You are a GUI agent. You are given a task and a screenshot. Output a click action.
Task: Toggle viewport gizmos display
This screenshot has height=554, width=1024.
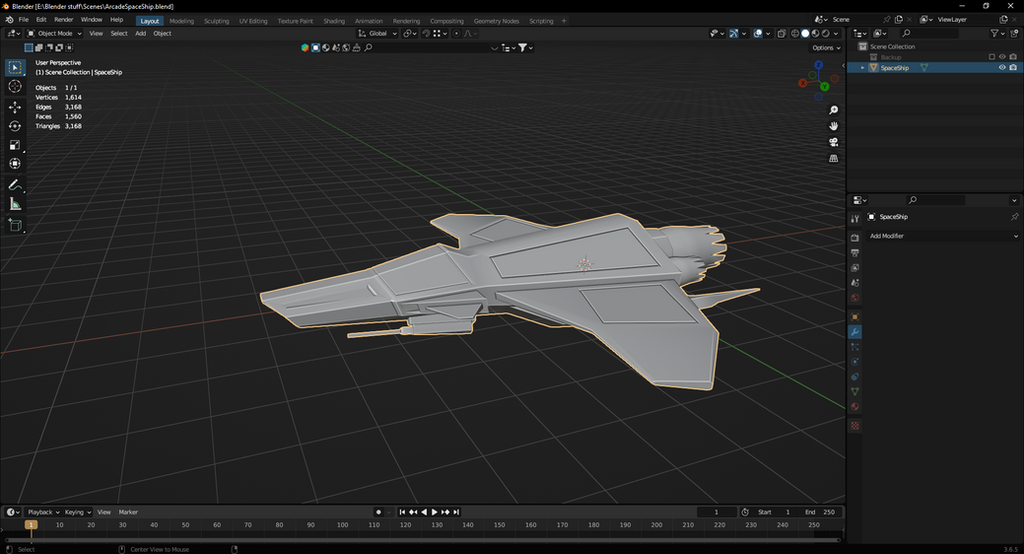tap(734, 33)
